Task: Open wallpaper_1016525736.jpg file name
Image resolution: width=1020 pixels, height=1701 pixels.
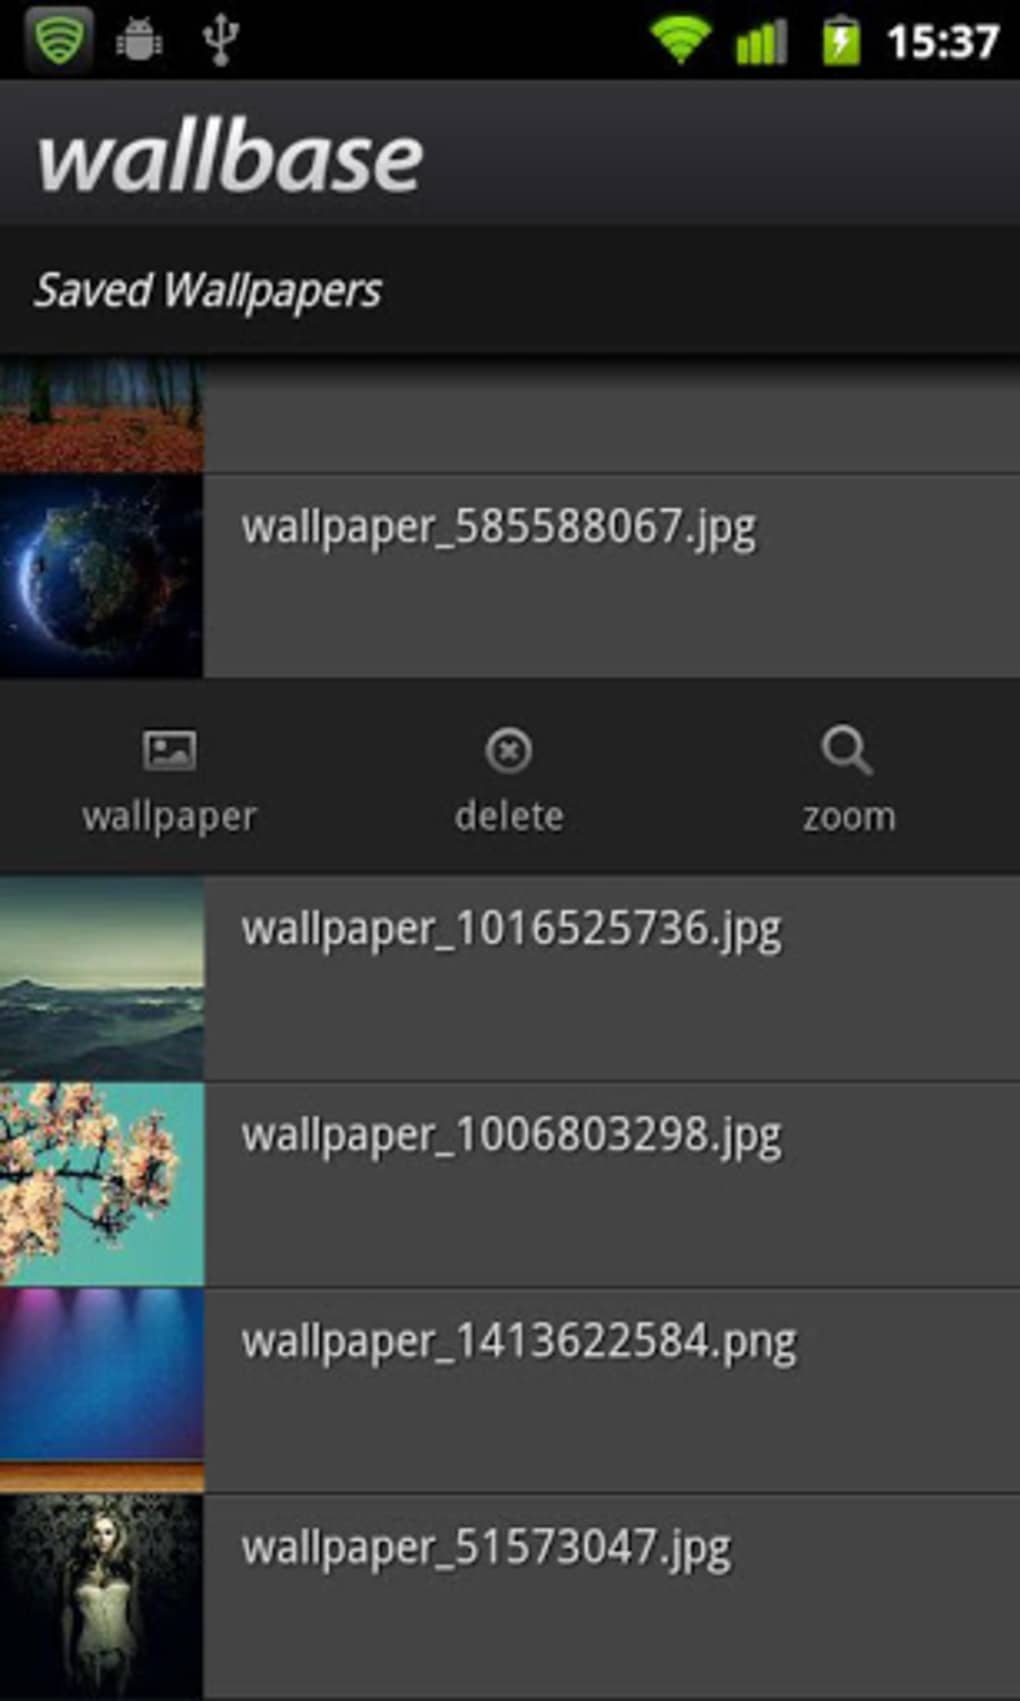Action: pyautogui.click(x=511, y=929)
